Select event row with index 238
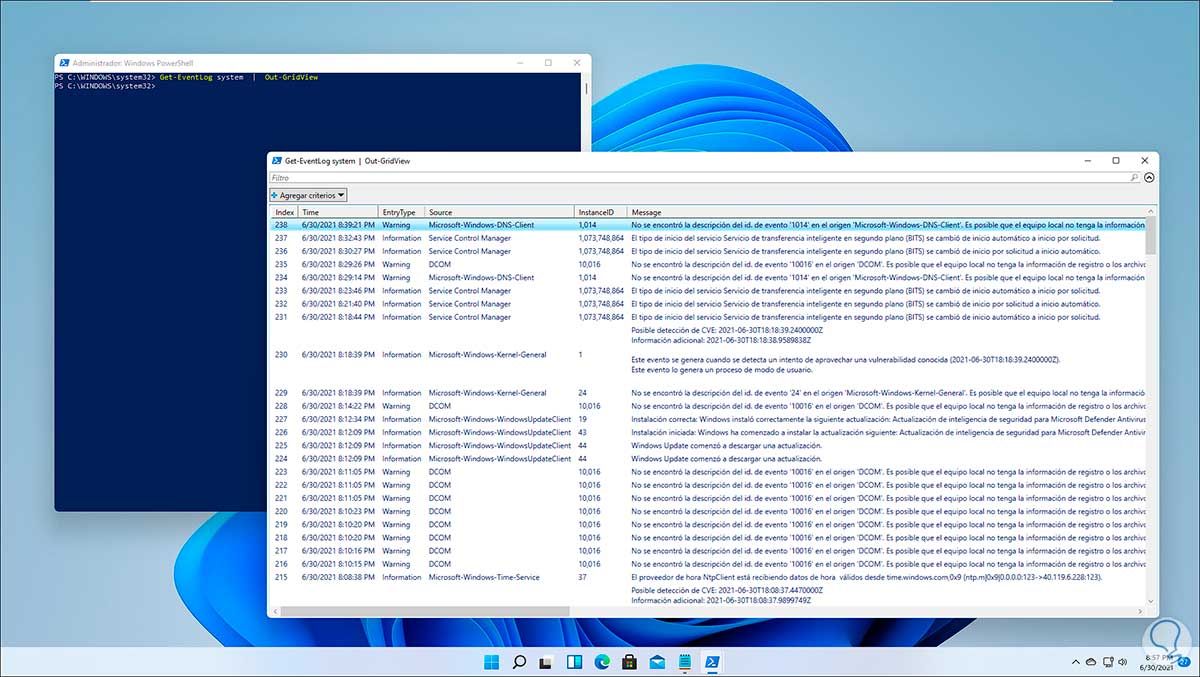Screen dimensions: 1200x677 [x=708, y=225]
